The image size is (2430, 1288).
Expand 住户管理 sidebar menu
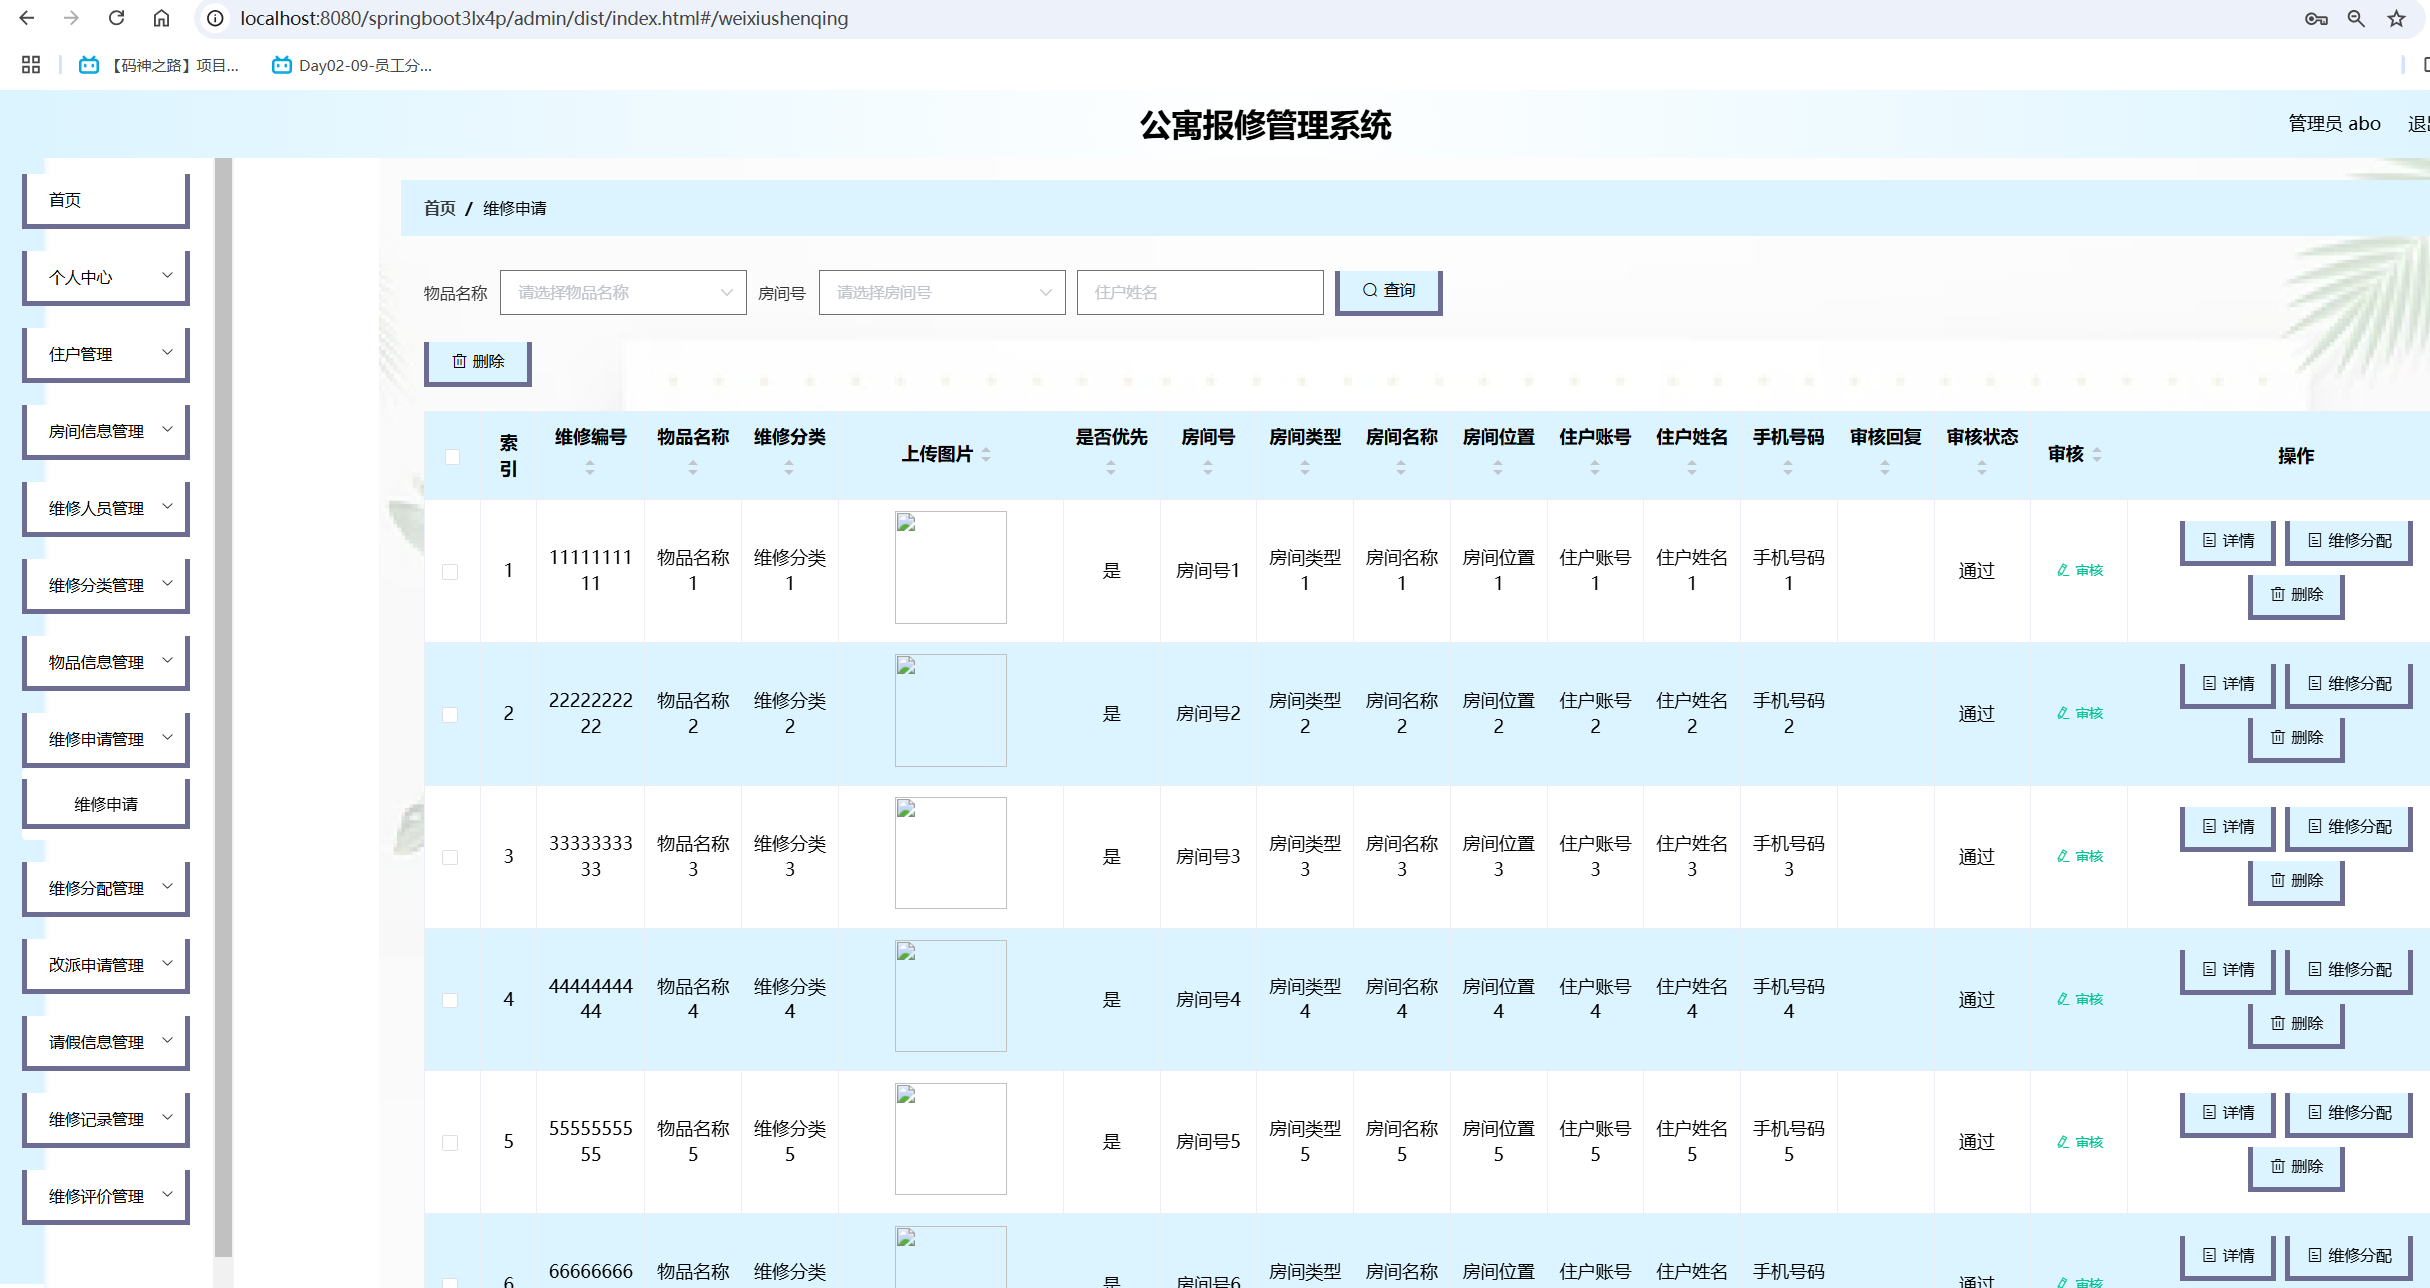pos(106,354)
